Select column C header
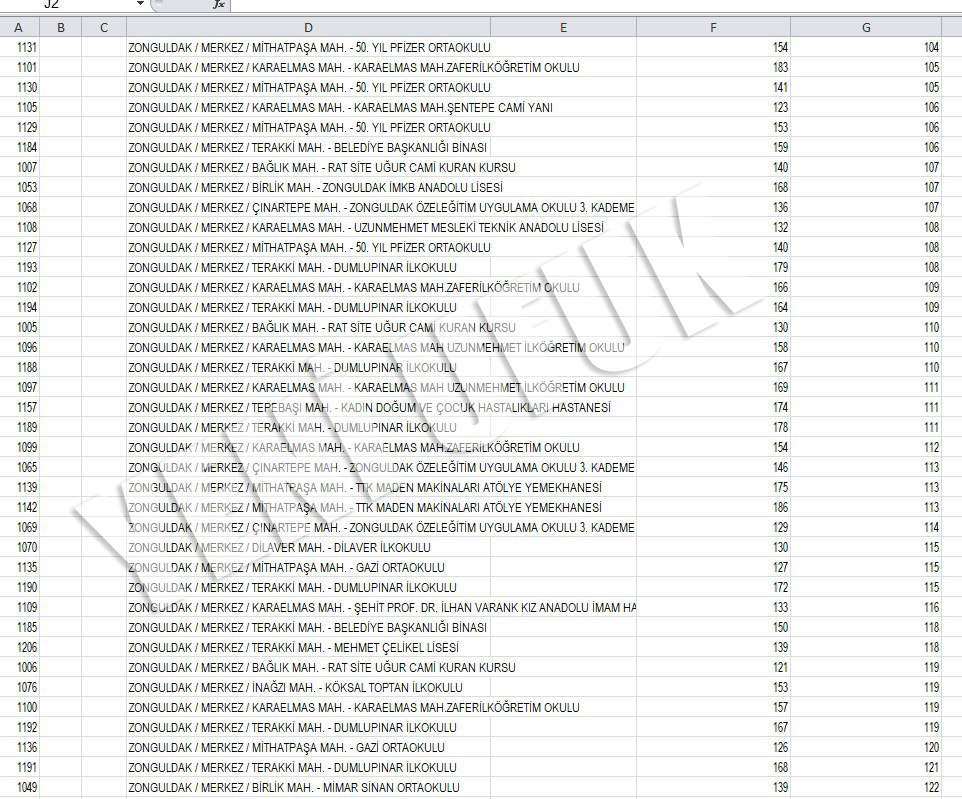The height and width of the screenshot is (799, 962). [104, 27]
